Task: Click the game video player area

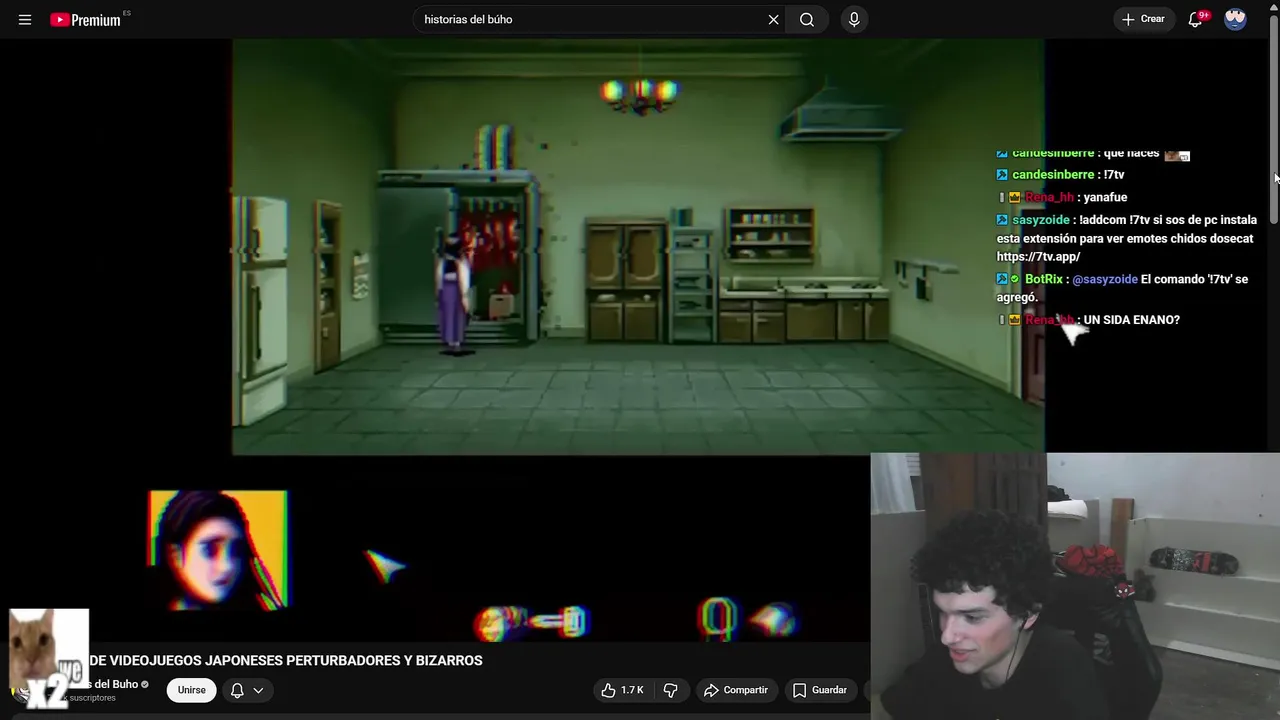Action: tap(638, 246)
